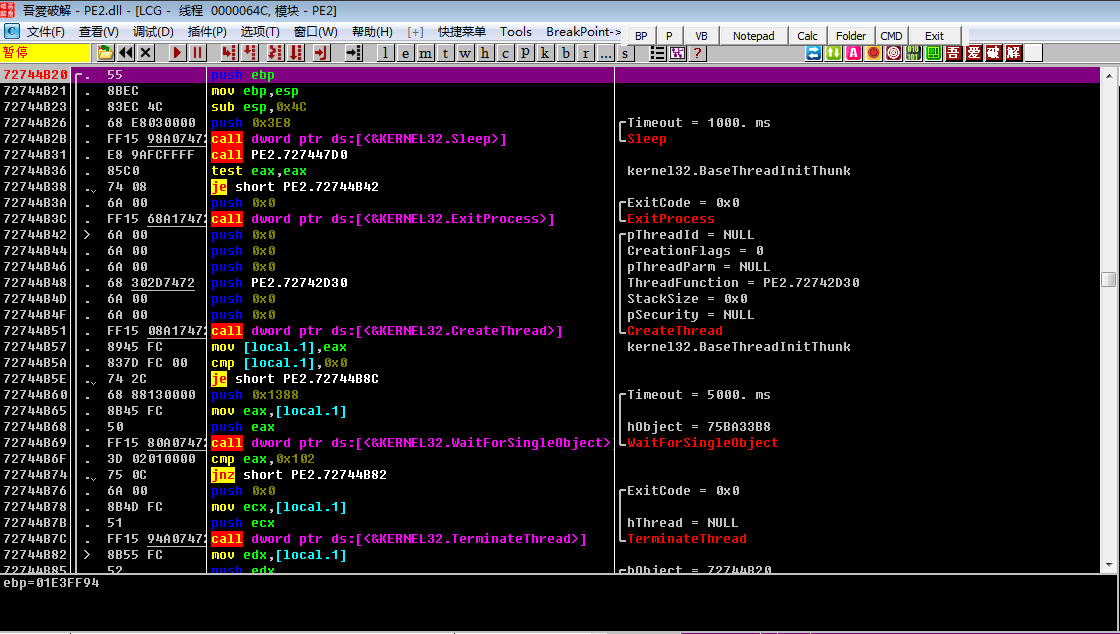Open the Tools menu
The height and width of the screenshot is (634, 1120).
click(x=516, y=32)
